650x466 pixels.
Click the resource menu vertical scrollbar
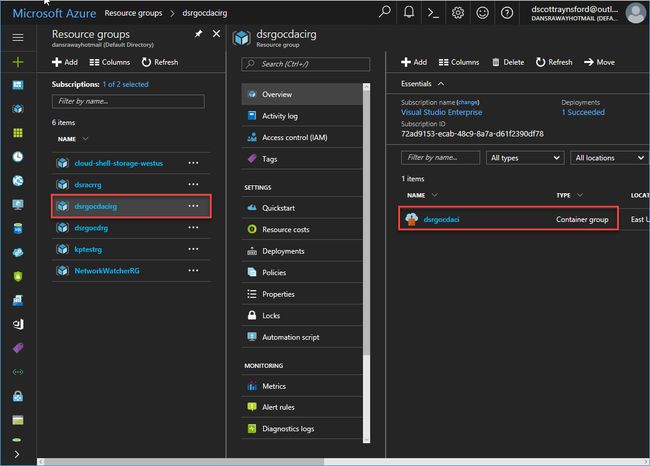pyautogui.click(x=366, y=222)
